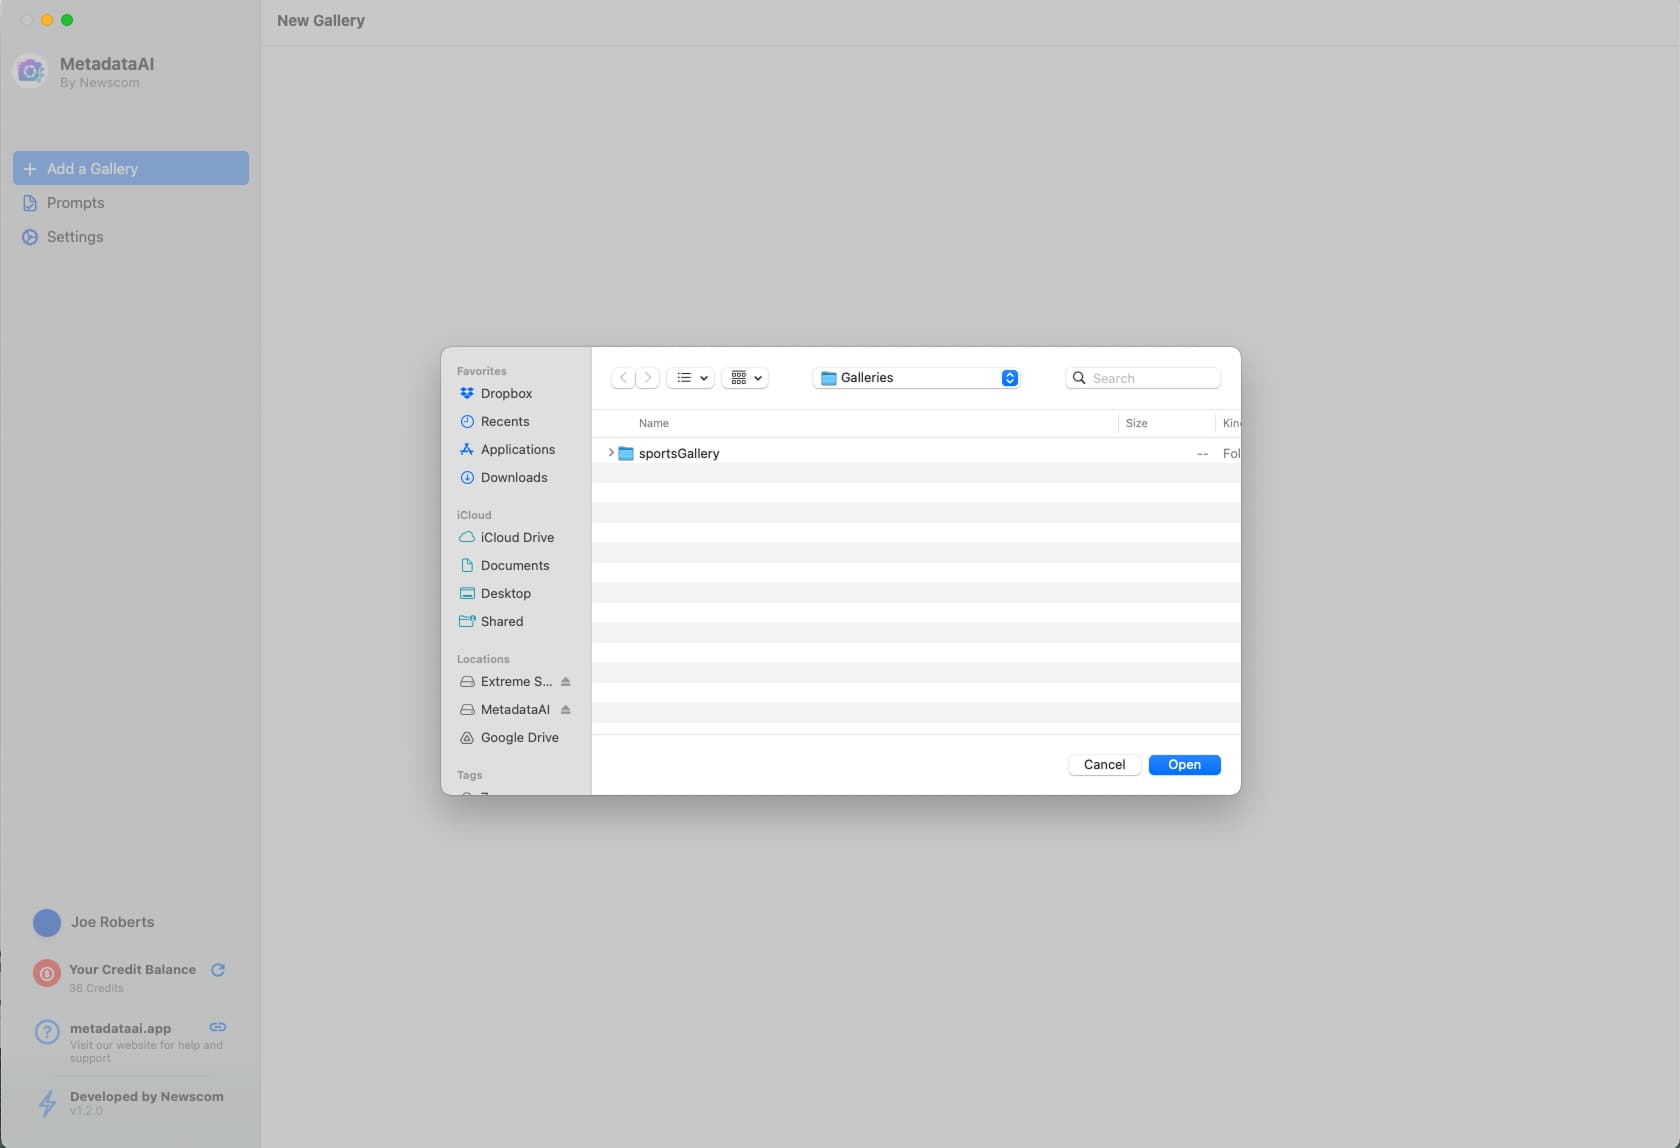
Task: Expand the sportsGallery folder disclosure arrow
Action: (611, 453)
